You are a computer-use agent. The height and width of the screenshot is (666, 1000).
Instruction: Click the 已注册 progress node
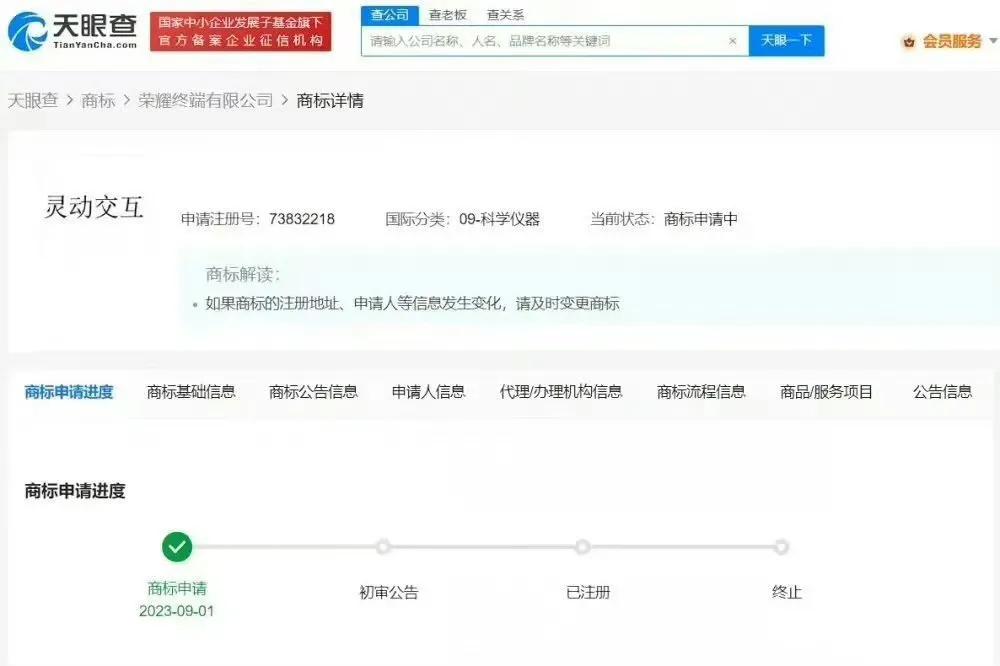click(582, 547)
